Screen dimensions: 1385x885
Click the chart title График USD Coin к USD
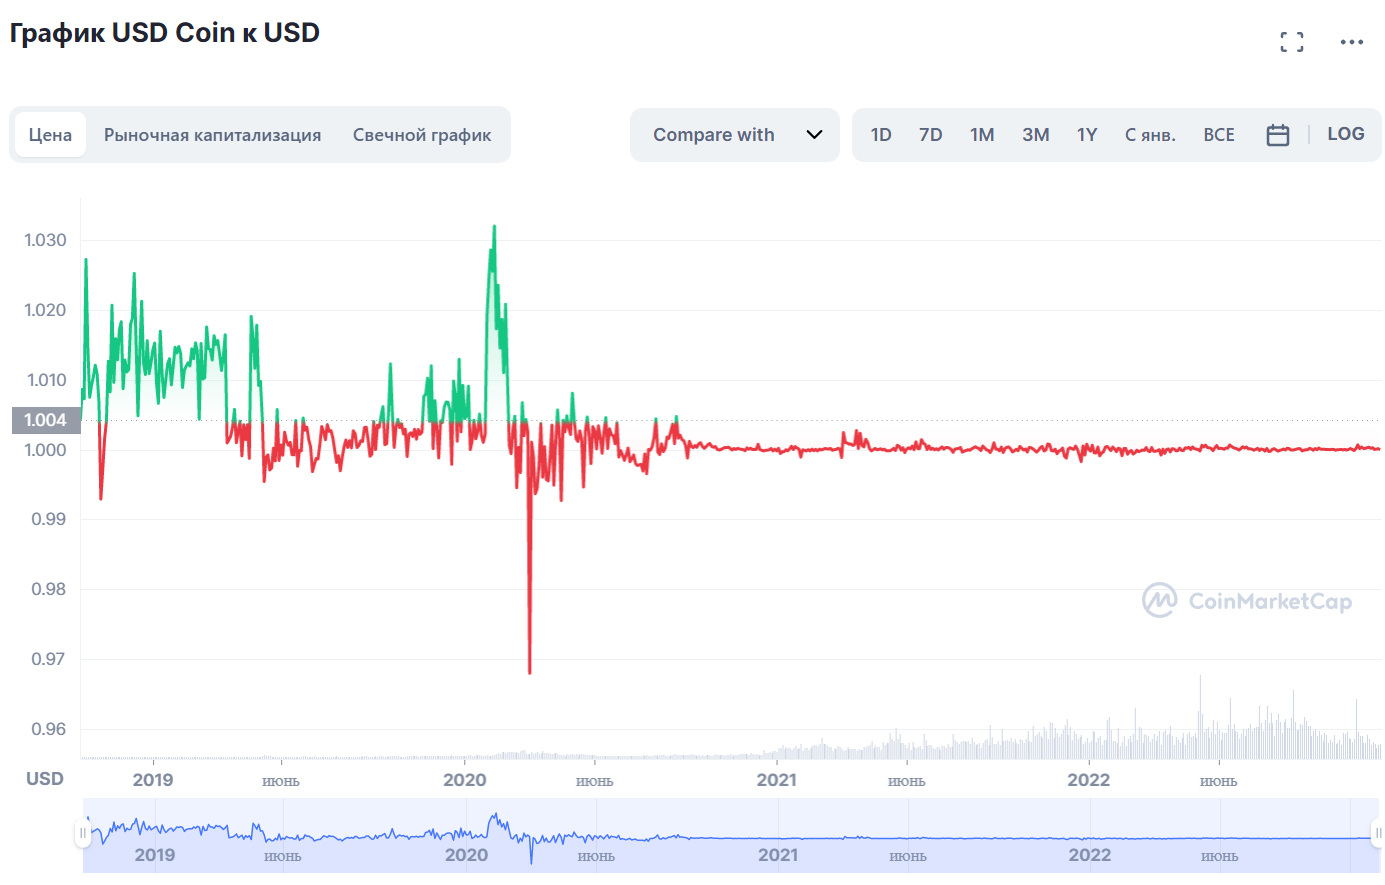(x=165, y=33)
